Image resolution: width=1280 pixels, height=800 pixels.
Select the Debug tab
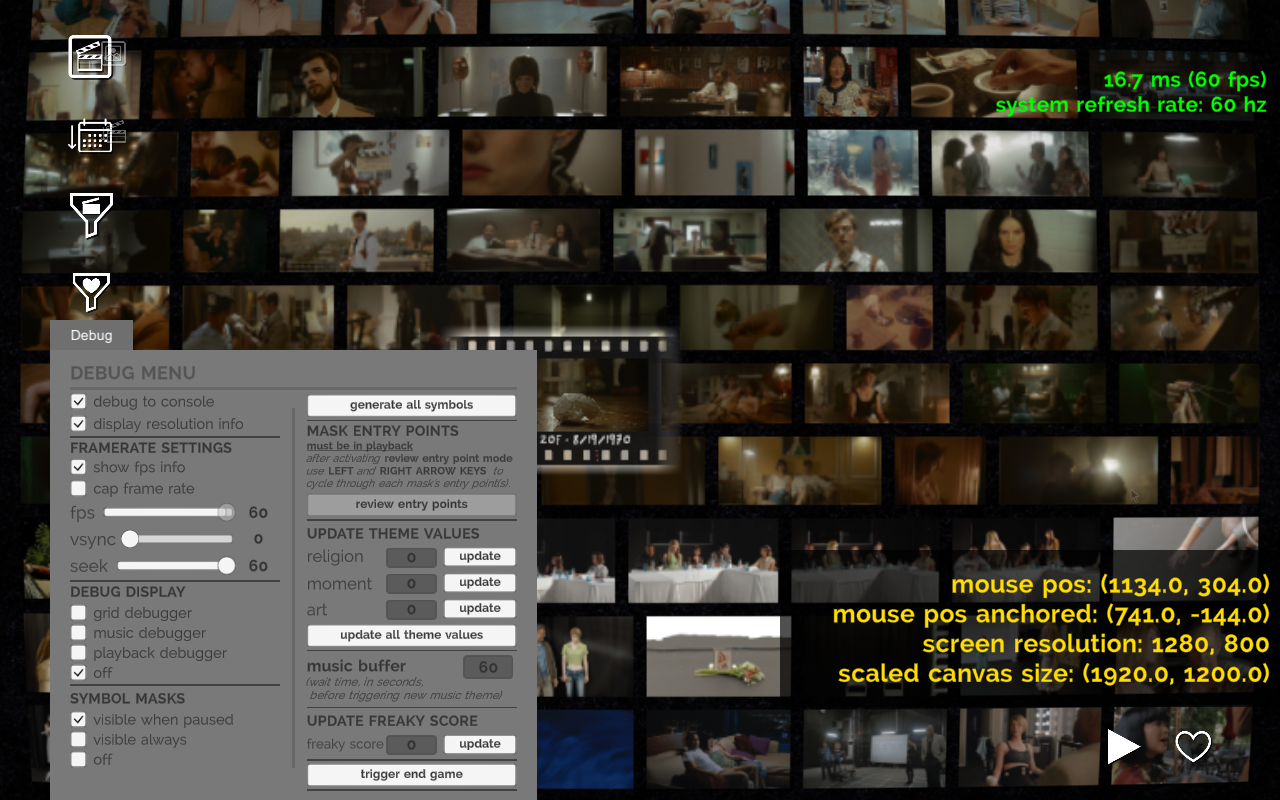(x=91, y=336)
